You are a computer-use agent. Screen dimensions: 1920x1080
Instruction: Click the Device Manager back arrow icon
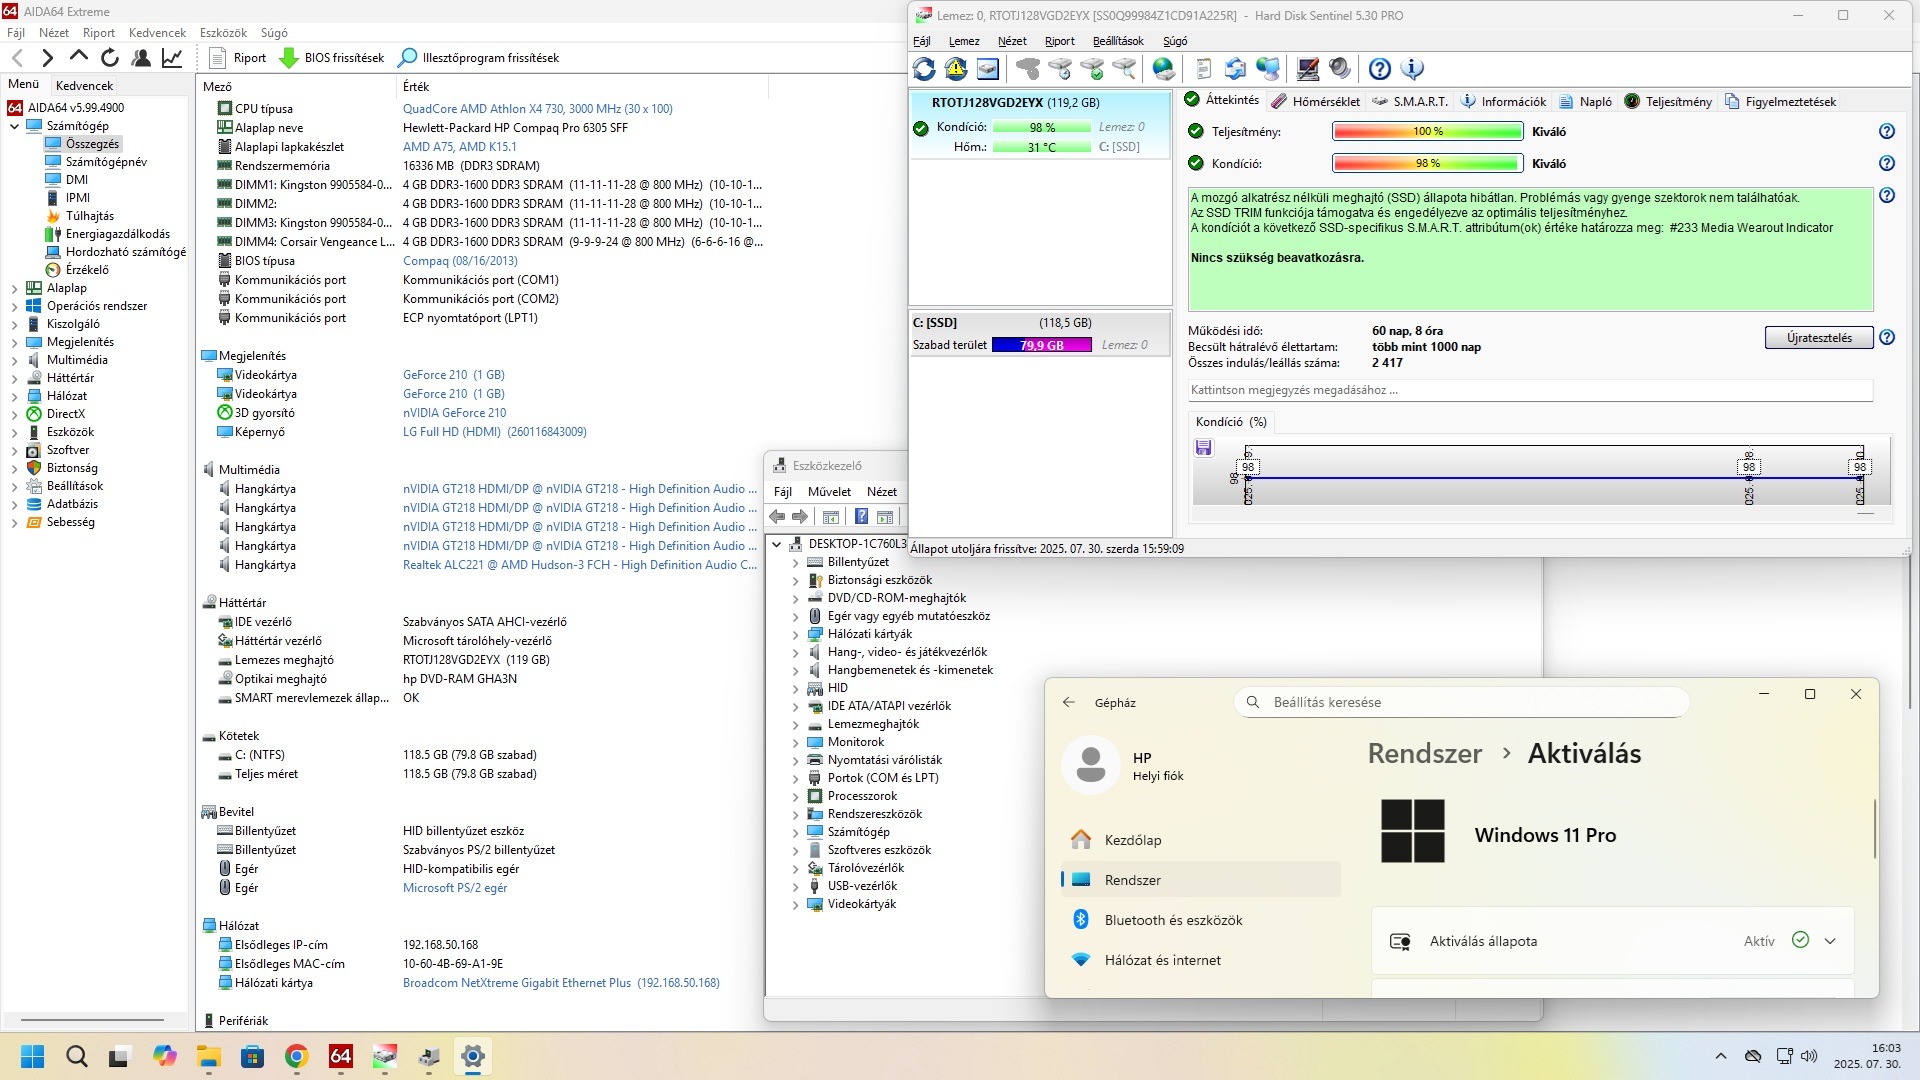[777, 517]
